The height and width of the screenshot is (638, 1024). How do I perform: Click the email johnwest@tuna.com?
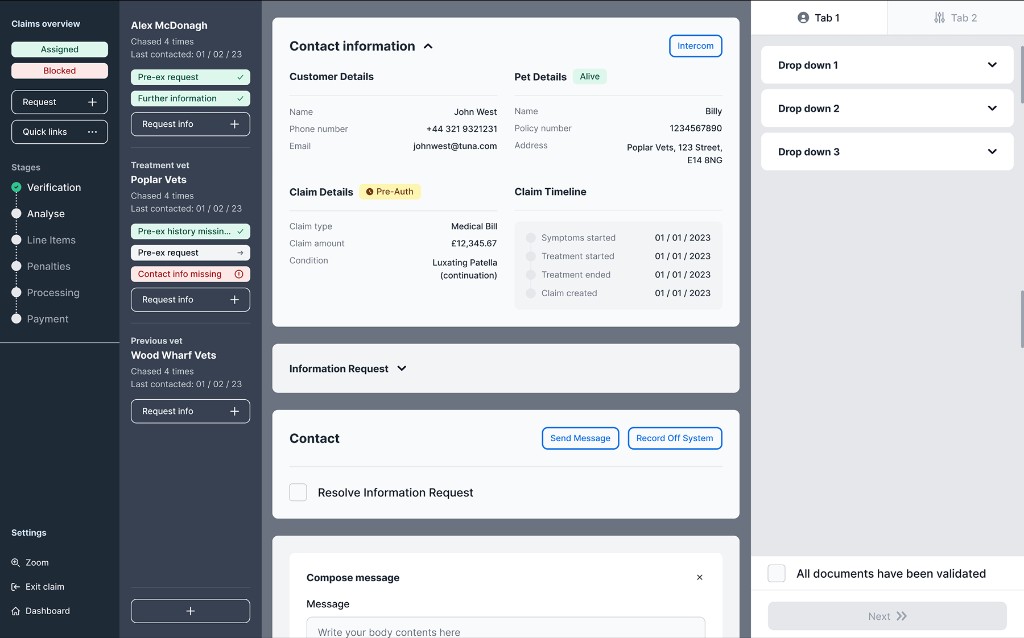[x=455, y=146]
